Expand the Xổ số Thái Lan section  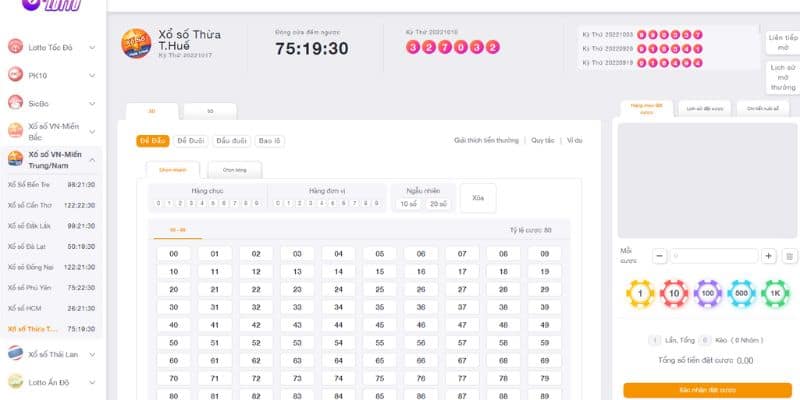(x=92, y=354)
